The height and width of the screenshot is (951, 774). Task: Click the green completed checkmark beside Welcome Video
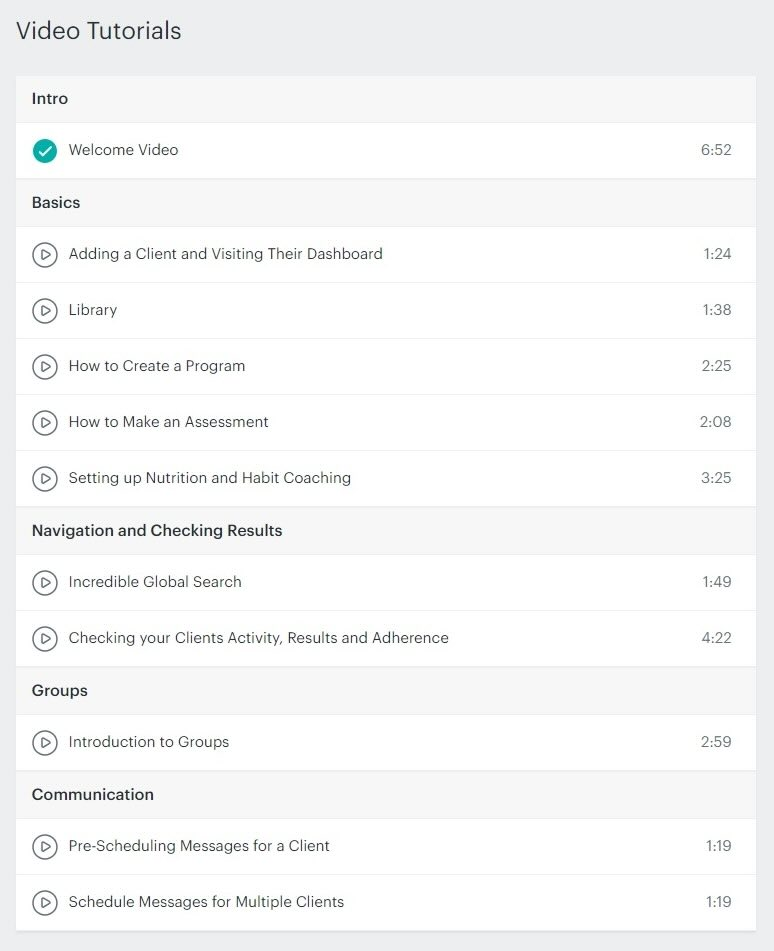[x=45, y=151]
